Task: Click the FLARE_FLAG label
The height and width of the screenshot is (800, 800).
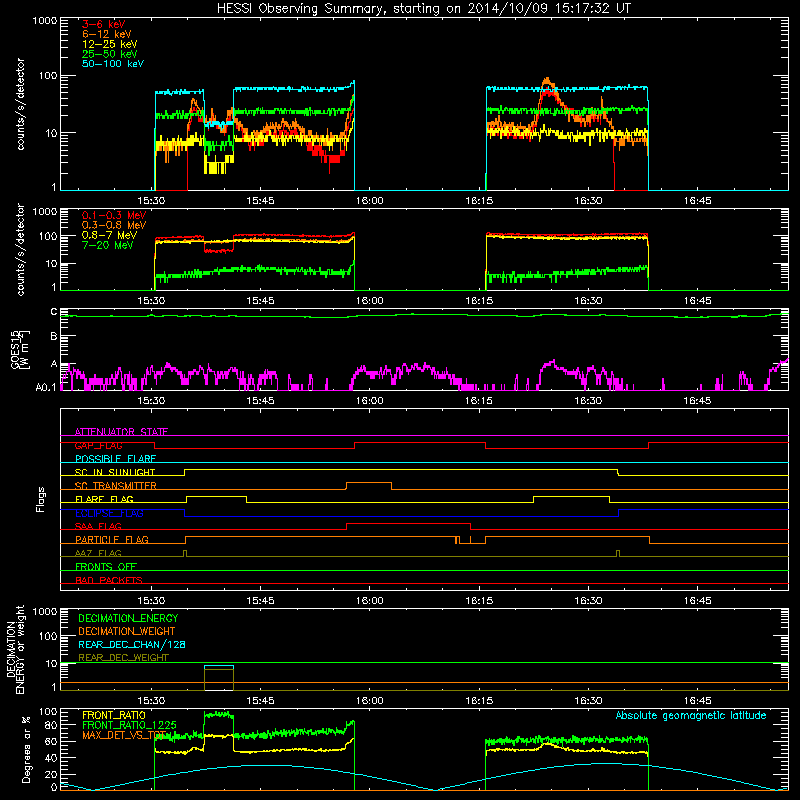Action: tap(104, 499)
